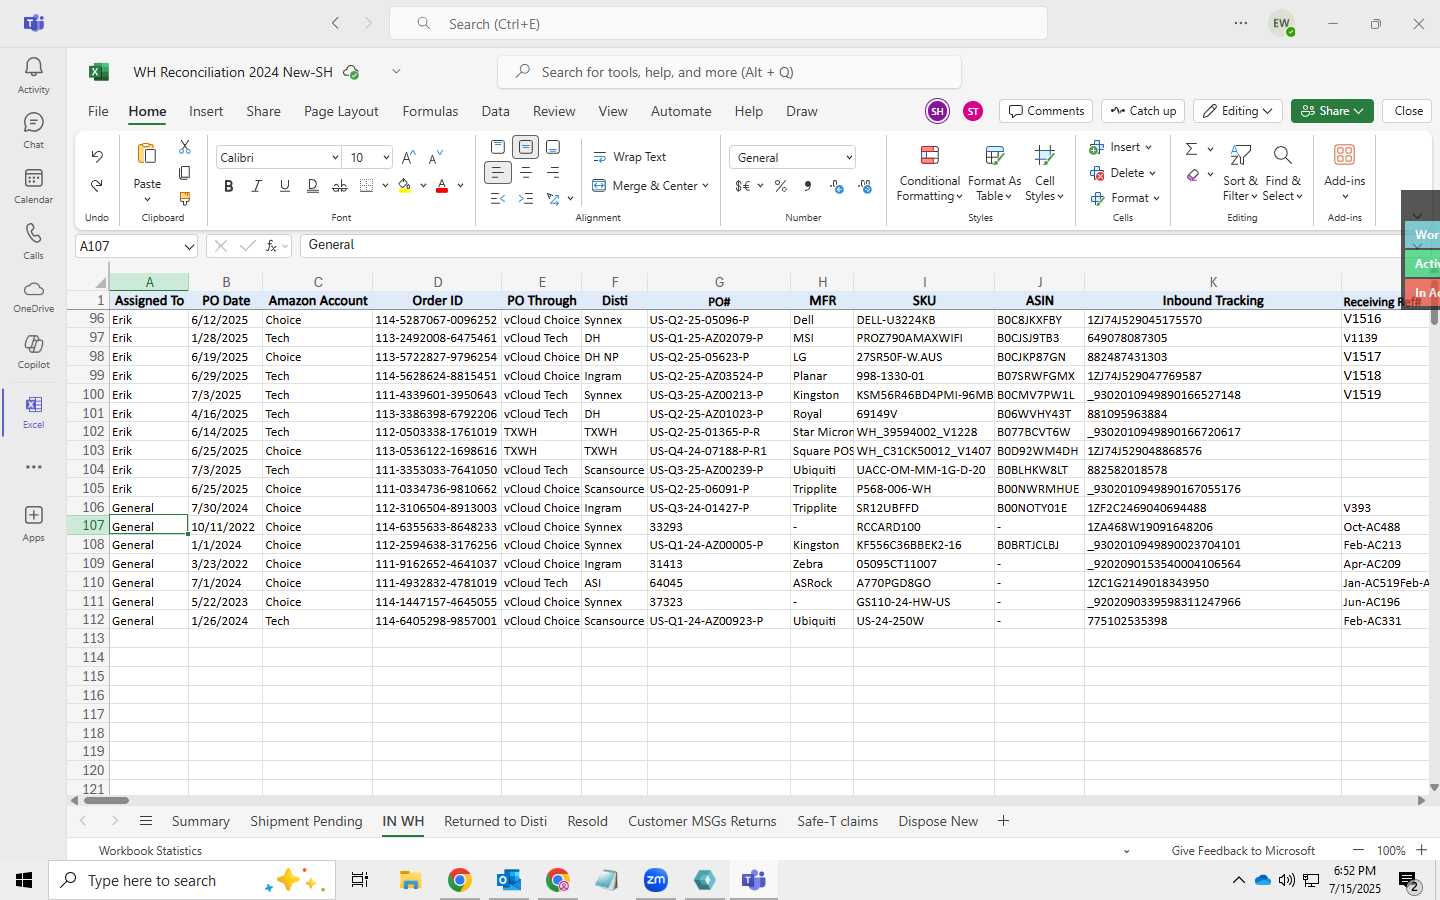The height and width of the screenshot is (900, 1440).
Task: Expand the Insert cells dropdown
Action: pyautogui.click(x=1148, y=147)
